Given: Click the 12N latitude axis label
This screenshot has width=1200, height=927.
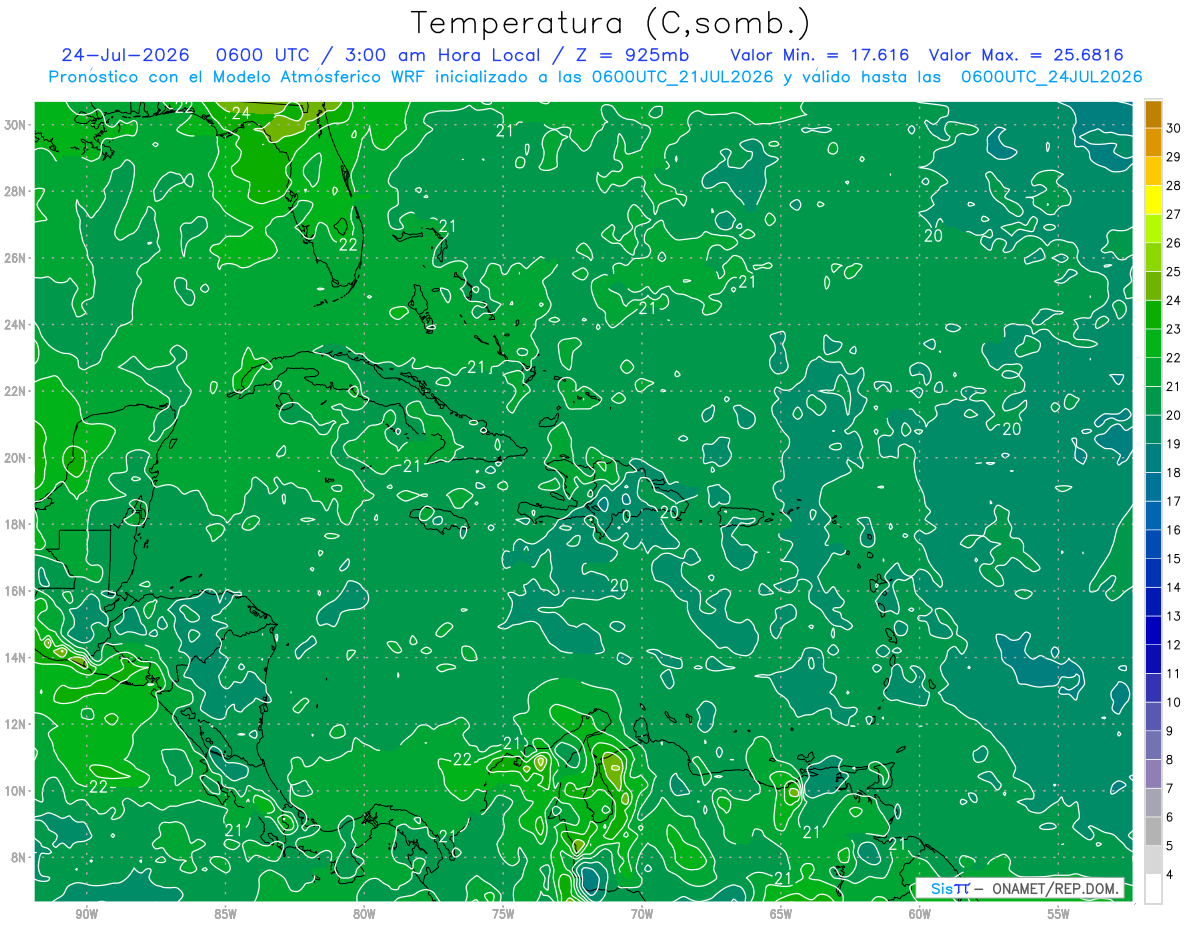Looking at the screenshot, I should click(x=17, y=724).
